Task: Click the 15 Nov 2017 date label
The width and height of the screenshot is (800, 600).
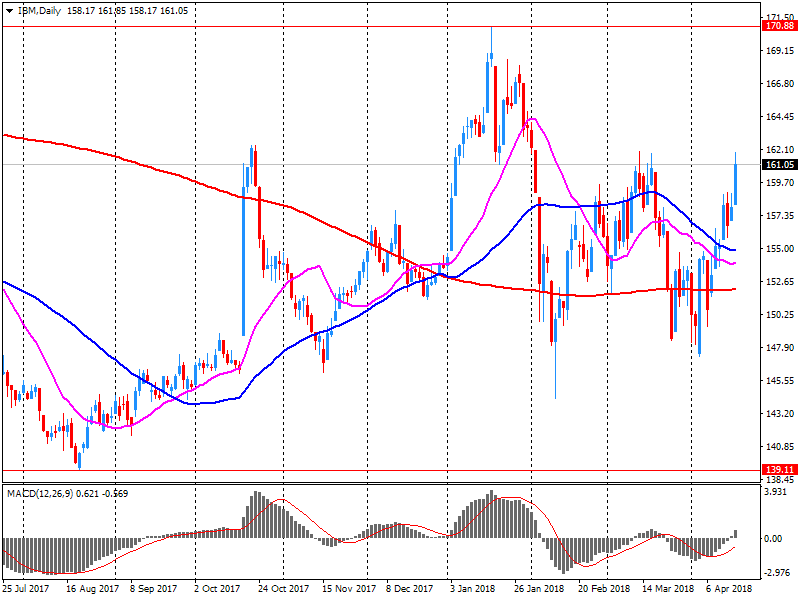Action: click(349, 589)
